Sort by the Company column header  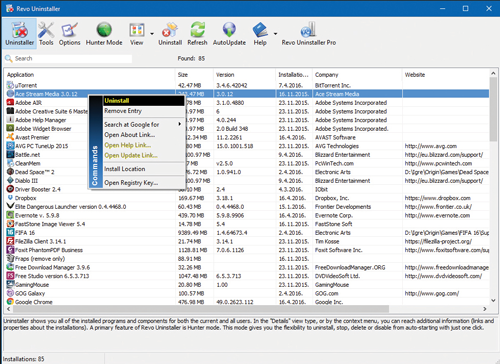point(357,75)
